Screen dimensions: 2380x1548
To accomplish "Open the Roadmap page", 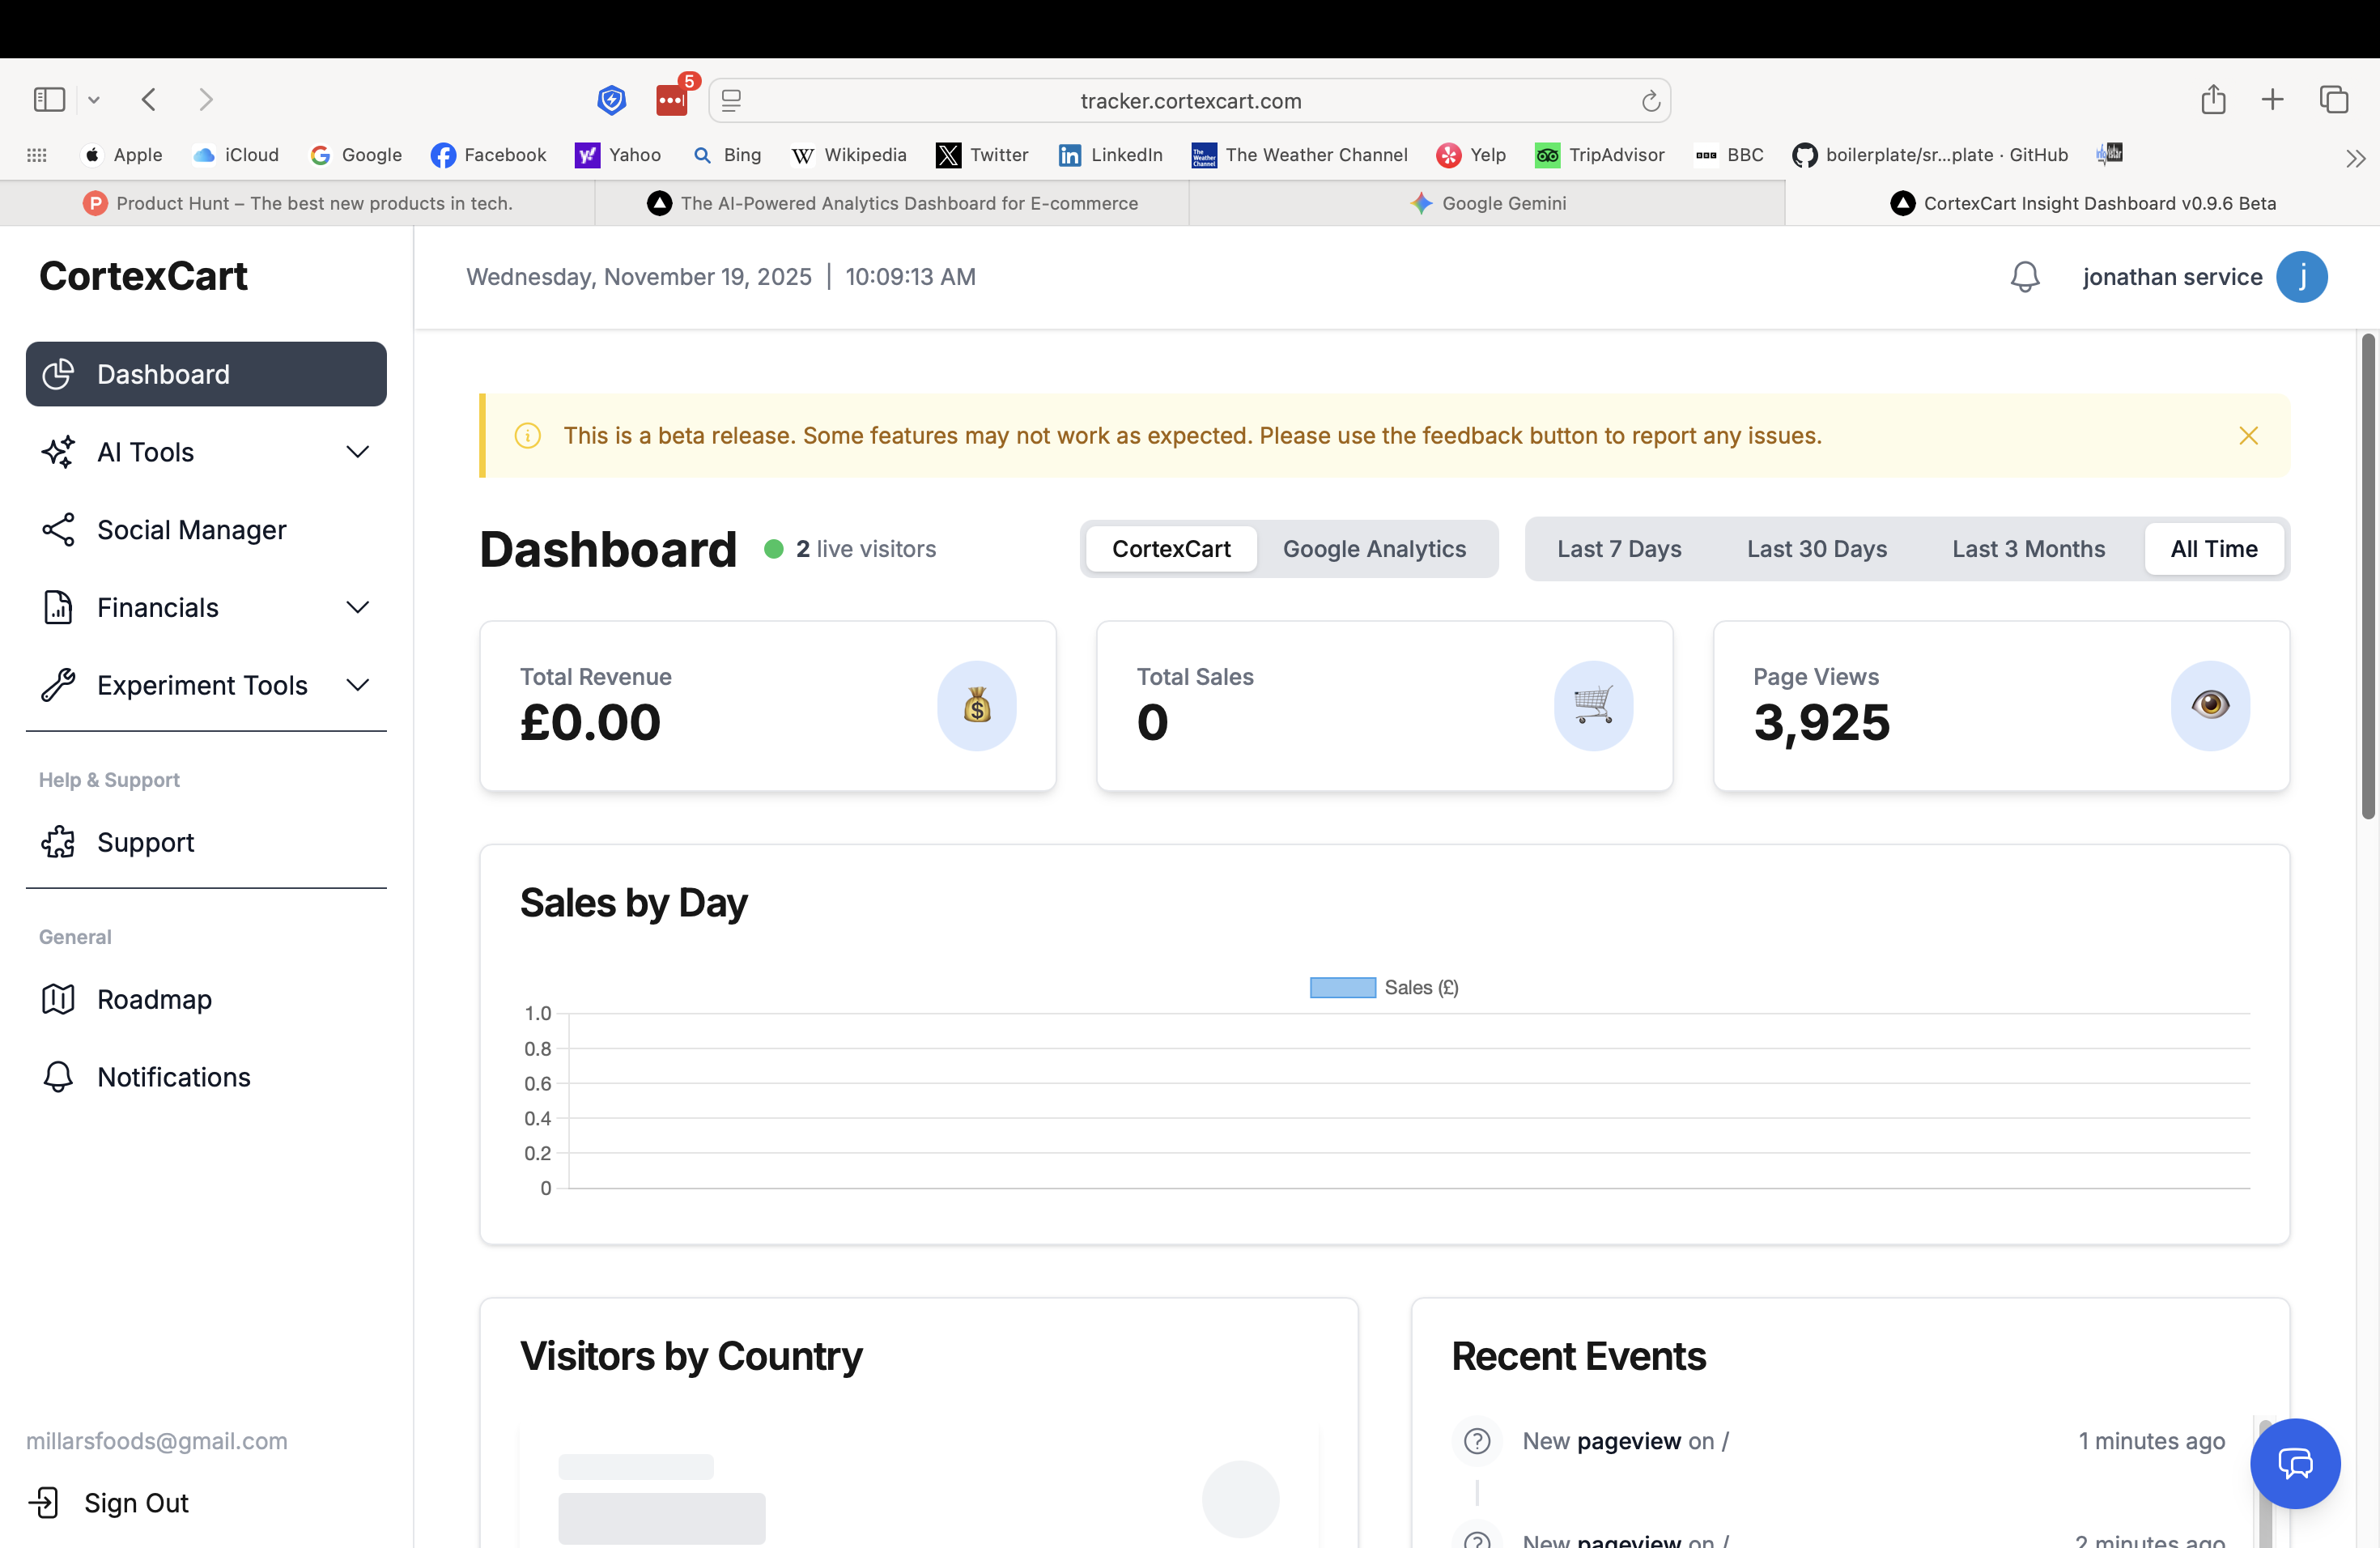I will 154,998.
